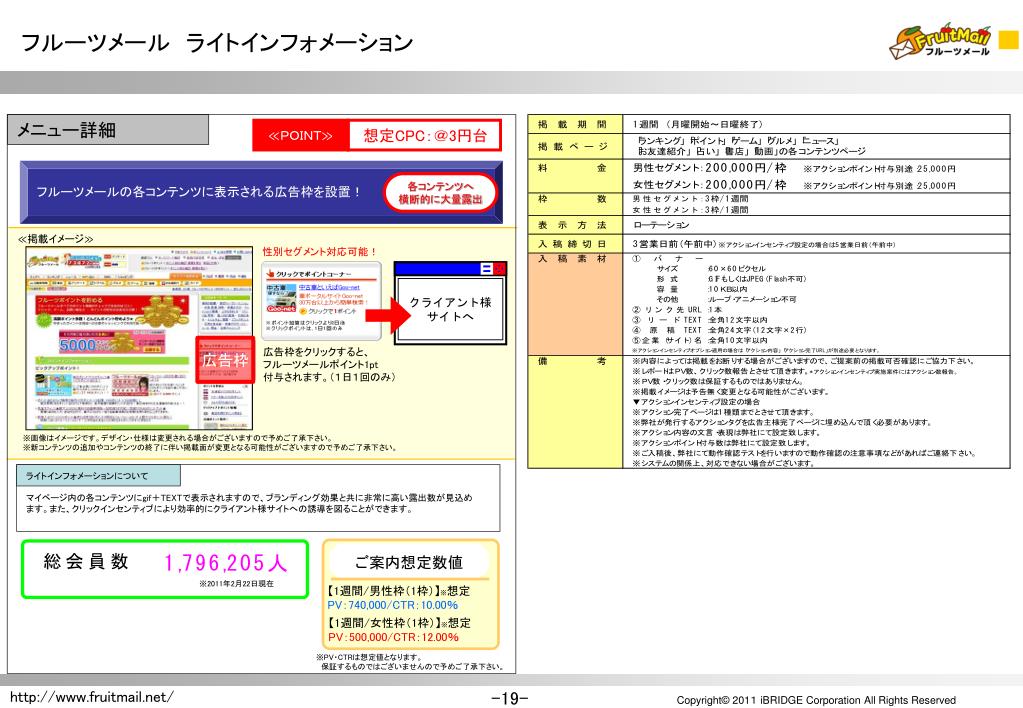This screenshot has height=708, width=1023.
Task: Click the ライトインフォメーションについて label
Action: pos(87,476)
